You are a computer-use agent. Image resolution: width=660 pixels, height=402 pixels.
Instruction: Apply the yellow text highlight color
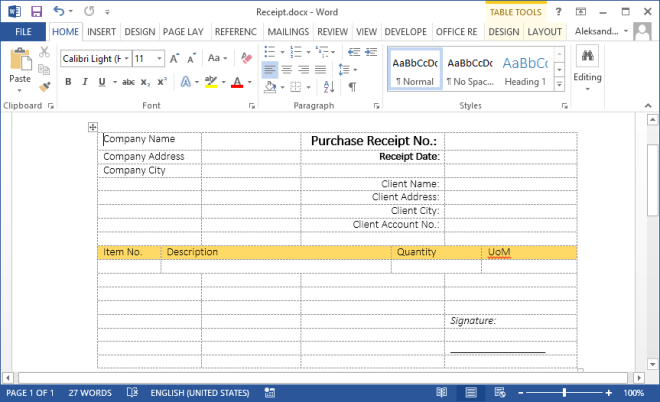(211, 82)
